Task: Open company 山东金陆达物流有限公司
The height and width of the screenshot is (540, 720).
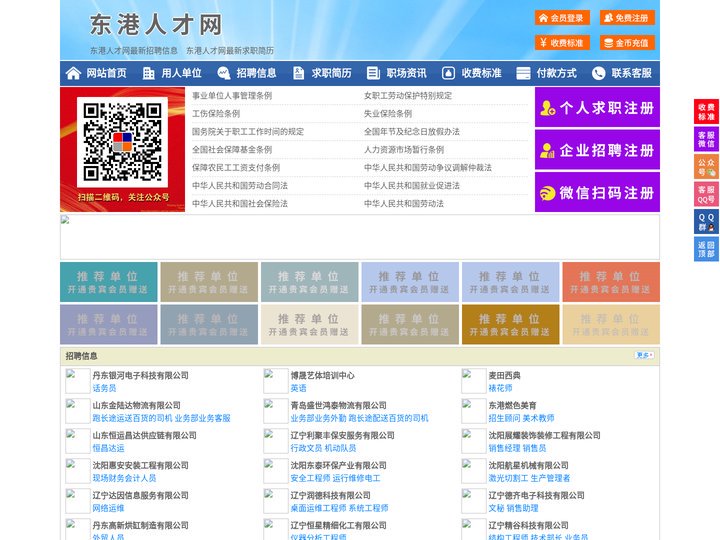Action: [x=136, y=405]
